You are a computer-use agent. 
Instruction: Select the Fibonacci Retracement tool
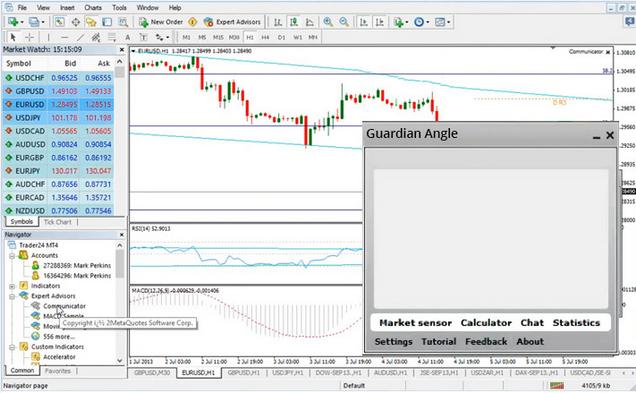[112, 37]
